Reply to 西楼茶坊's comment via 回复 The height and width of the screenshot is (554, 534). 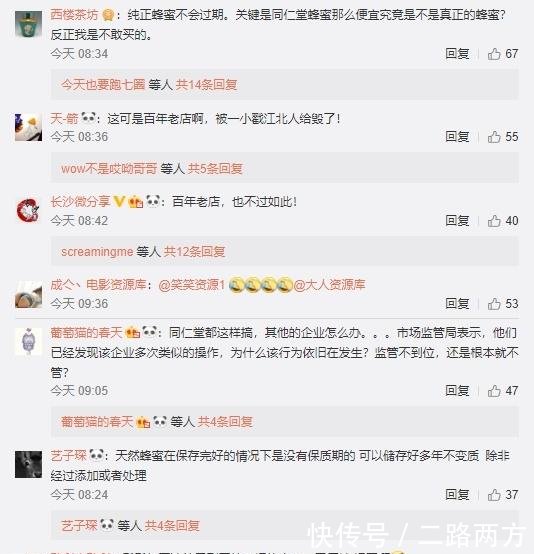point(457,54)
